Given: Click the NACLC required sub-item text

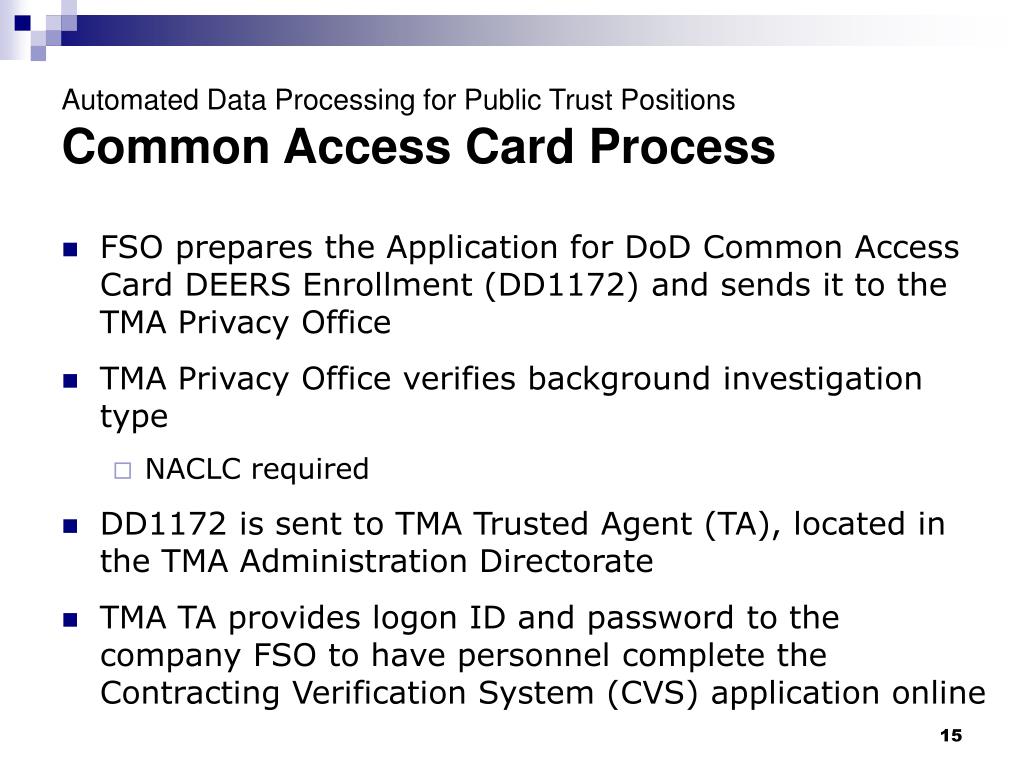Looking at the screenshot, I should click(257, 469).
